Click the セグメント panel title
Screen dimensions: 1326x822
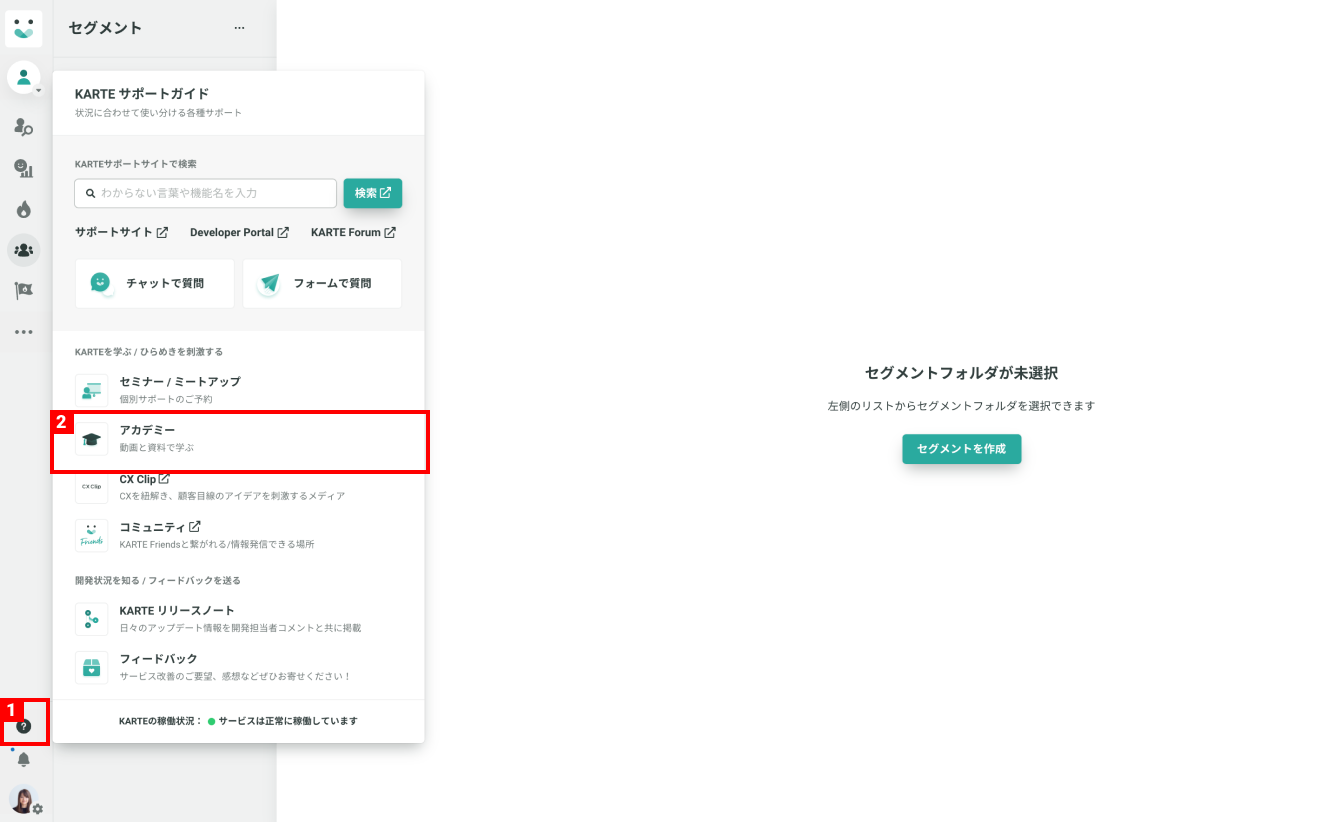click(x=105, y=28)
